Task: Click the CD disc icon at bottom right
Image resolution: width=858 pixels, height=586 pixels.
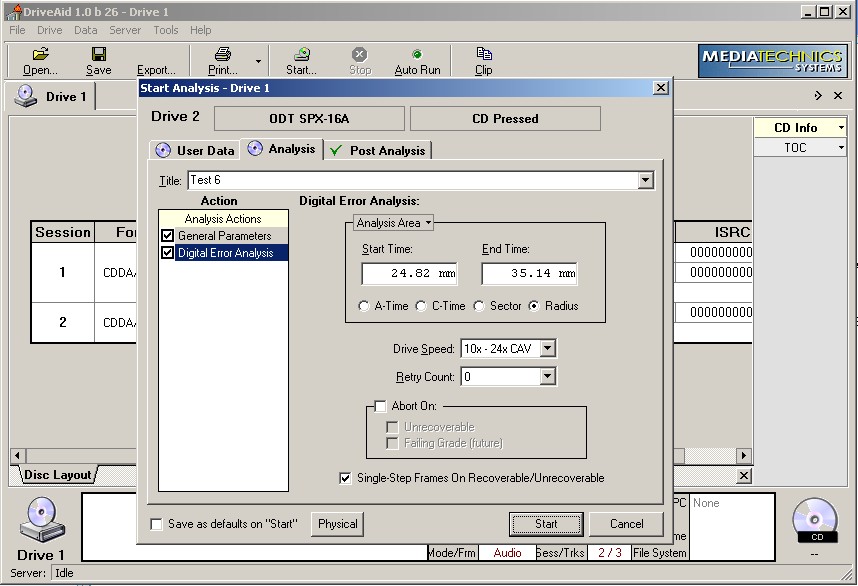Action: (815, 520)
